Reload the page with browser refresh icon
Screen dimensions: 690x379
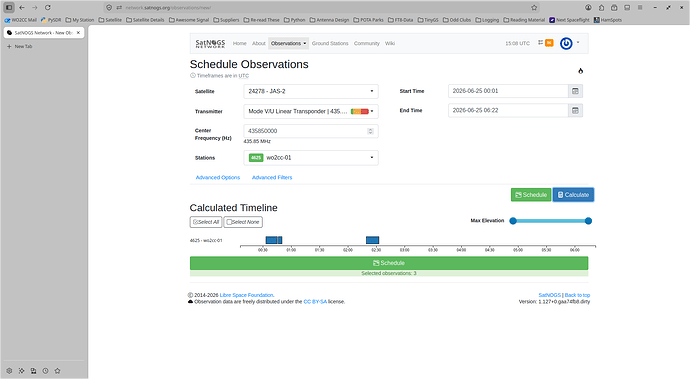coord(48,7)
